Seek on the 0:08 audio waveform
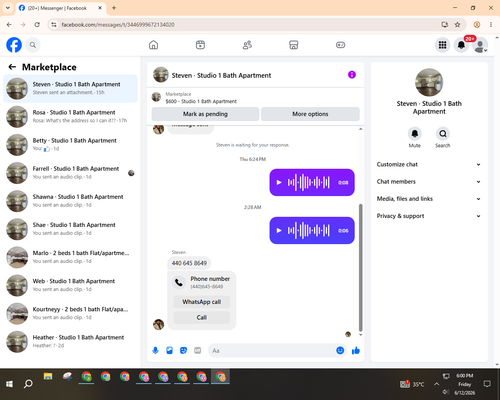500x400 pixels. pyautogui.click(x=309, y=182)
